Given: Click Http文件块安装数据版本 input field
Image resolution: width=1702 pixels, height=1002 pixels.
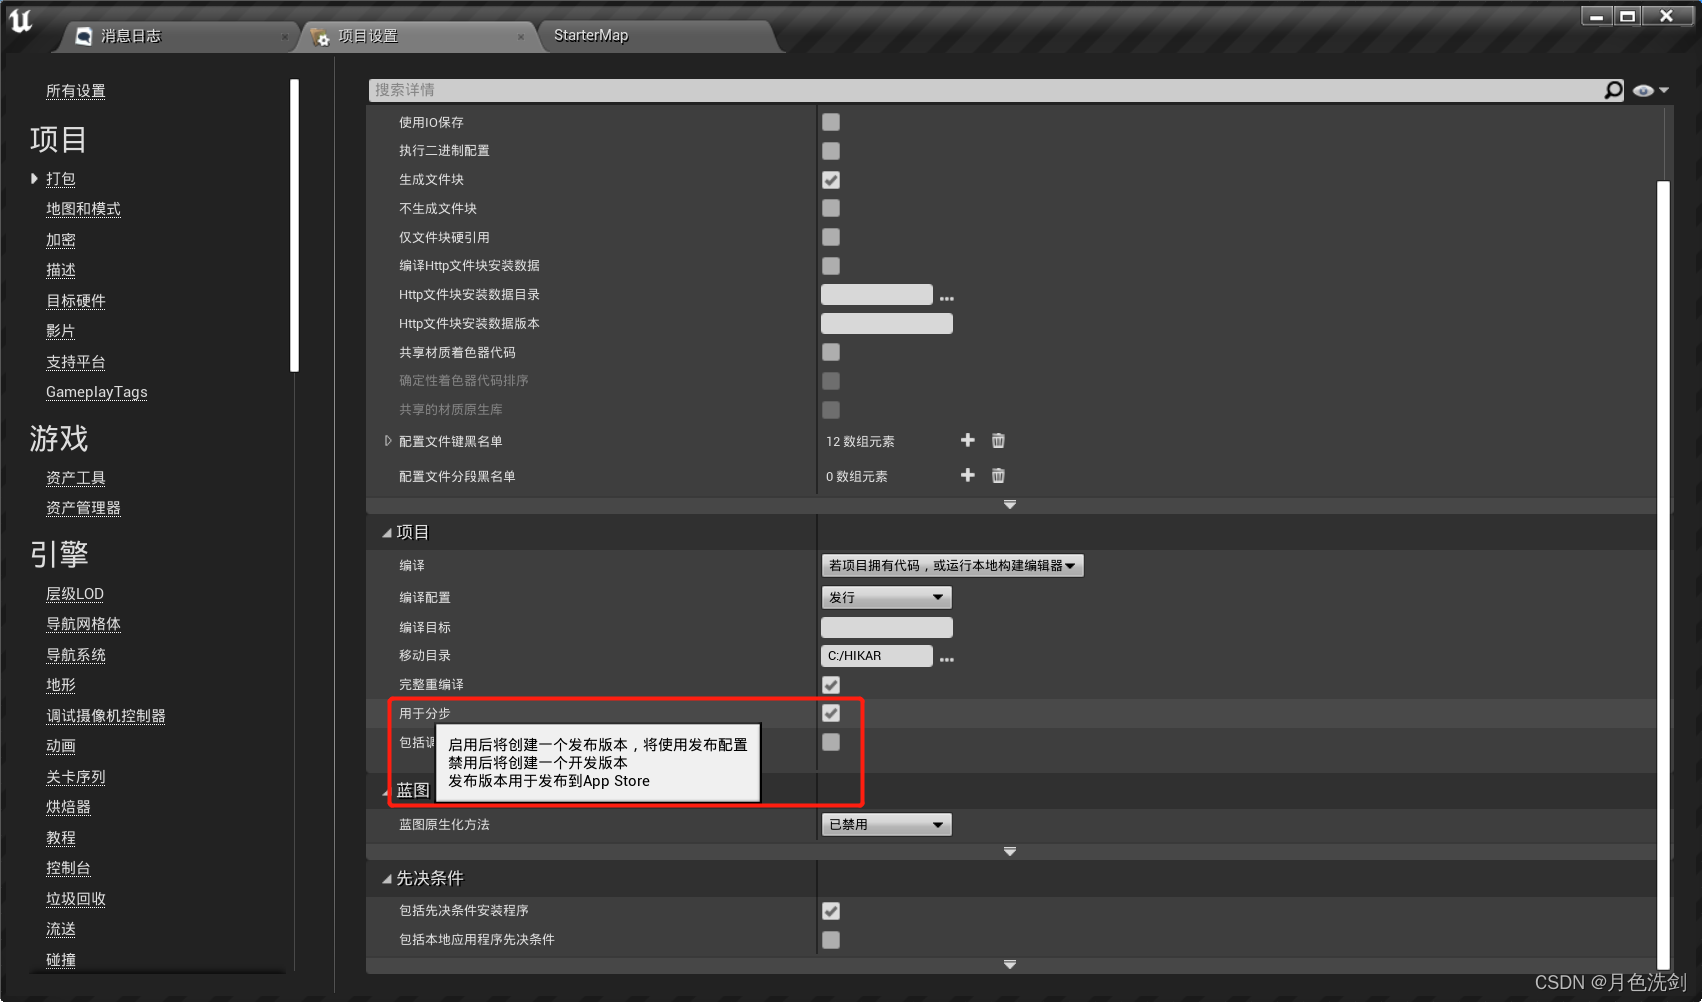Looking at the screenshot, I should 886,324.
